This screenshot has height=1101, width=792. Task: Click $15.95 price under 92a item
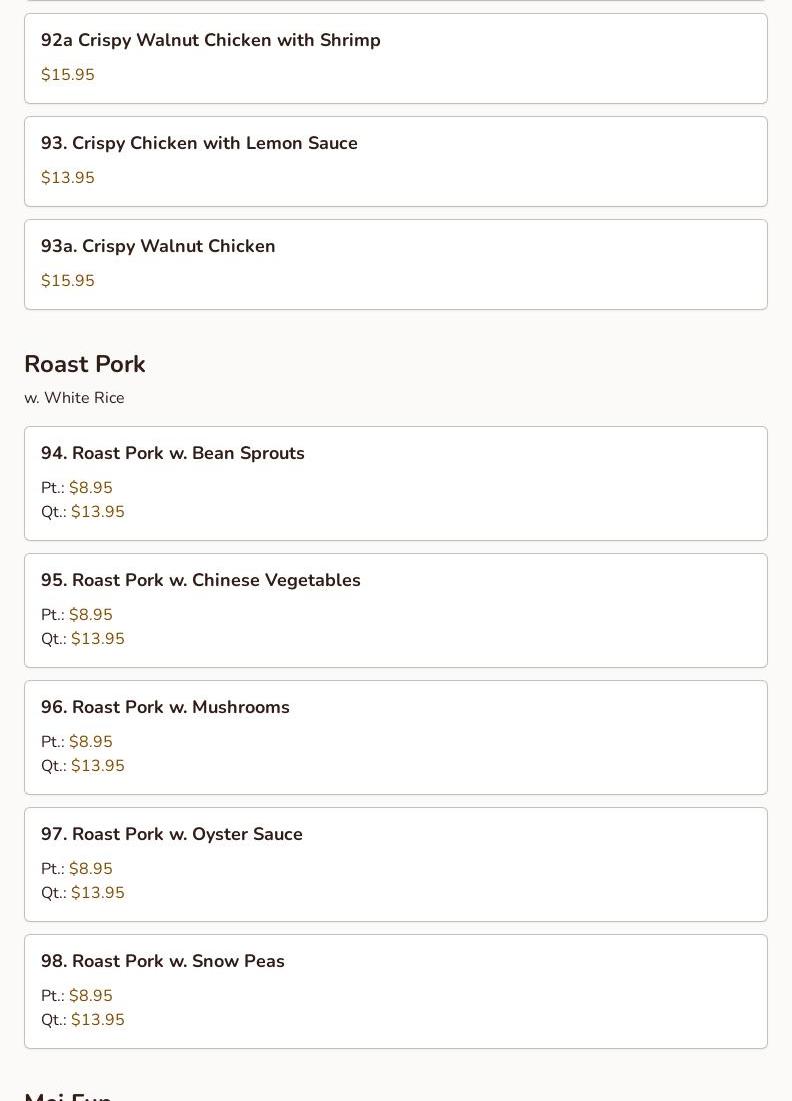pyautogui.click(x=67, y=74)
